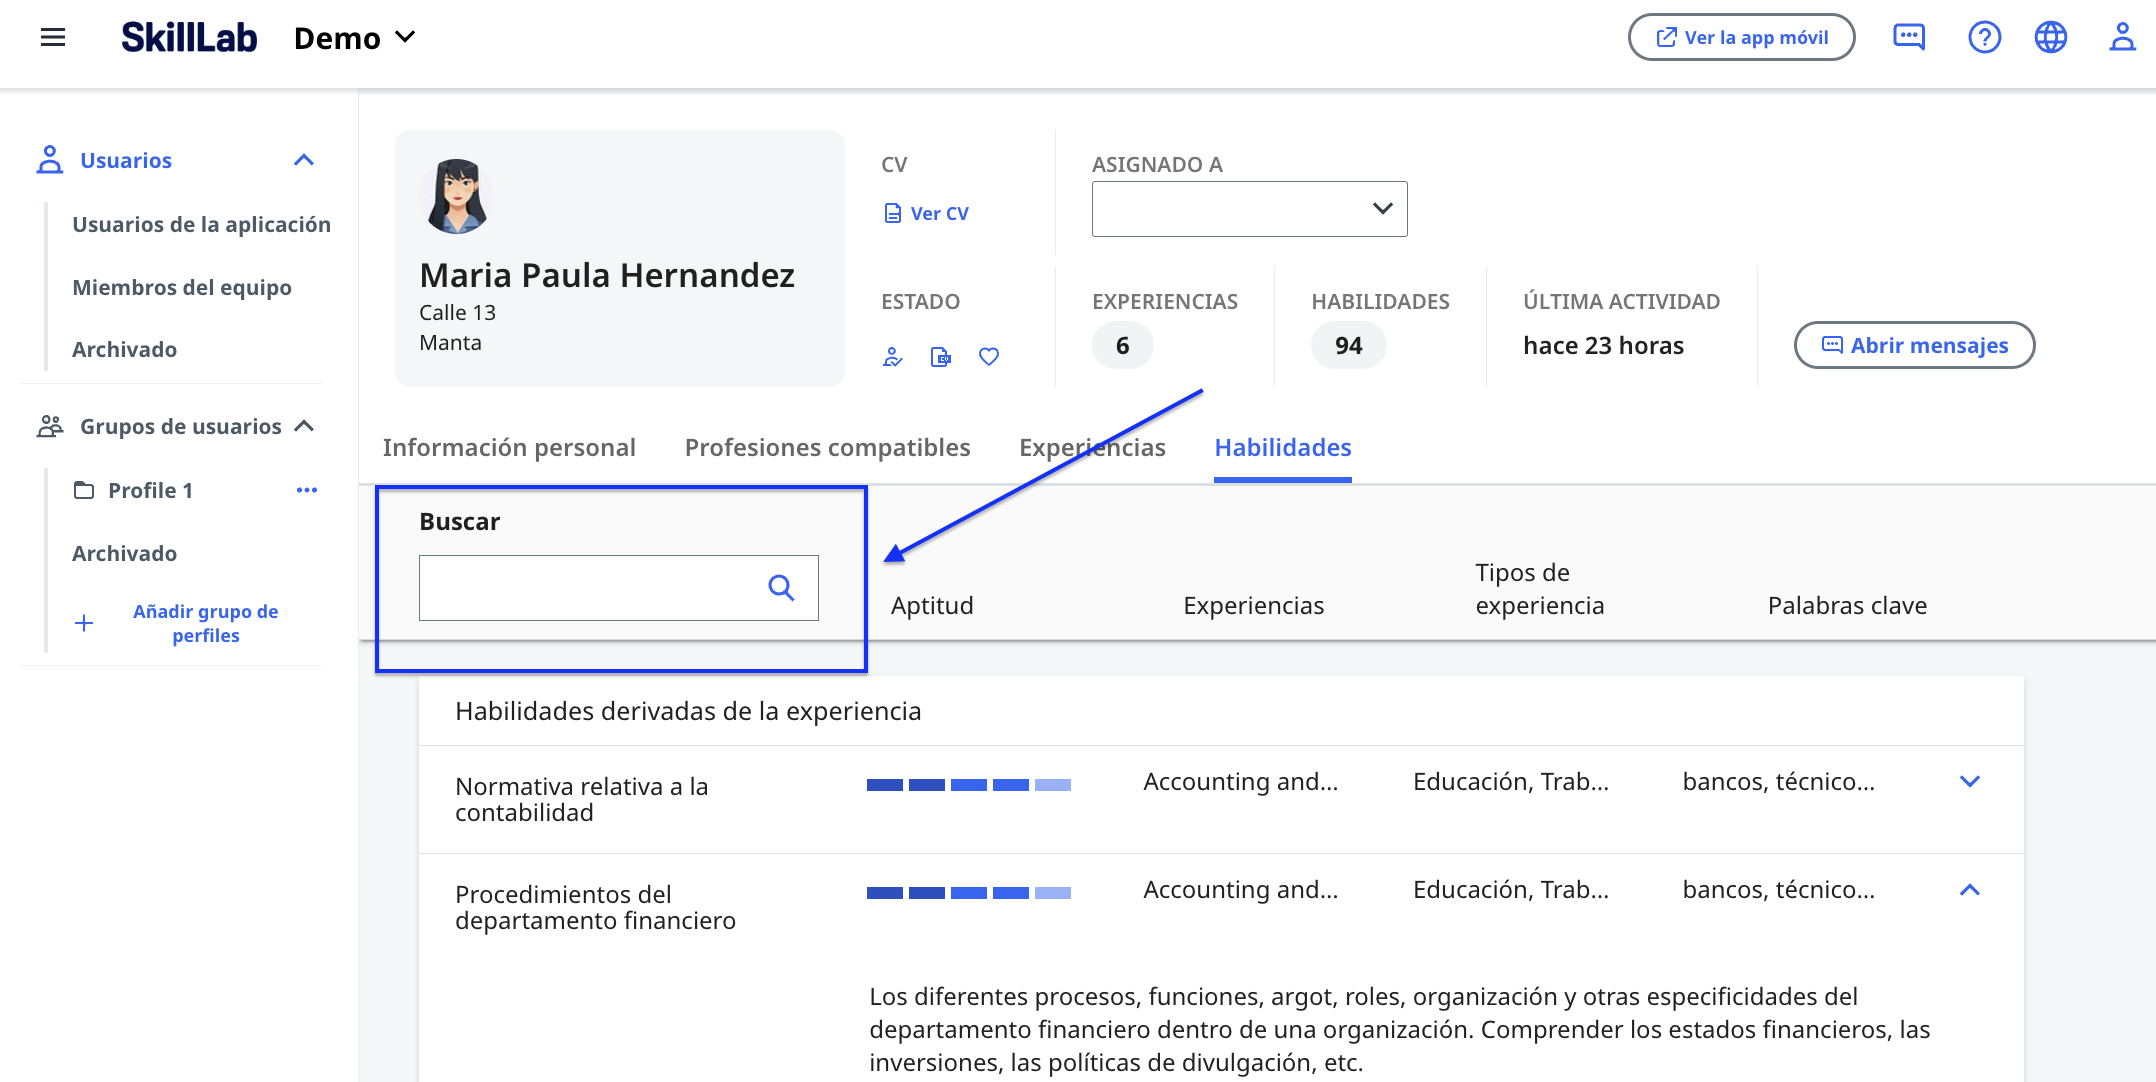Click the chat/messages icon in header
Image resolution: width=2156 pixels, height=1082 pixels.
coord(1910,39)
